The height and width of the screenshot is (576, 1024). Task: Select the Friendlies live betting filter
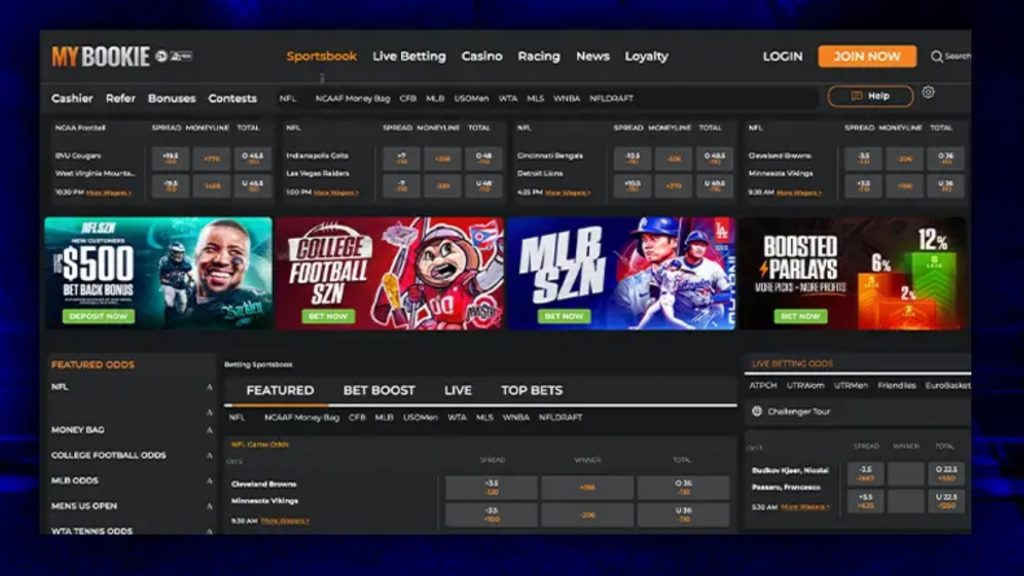coord(897,385)
